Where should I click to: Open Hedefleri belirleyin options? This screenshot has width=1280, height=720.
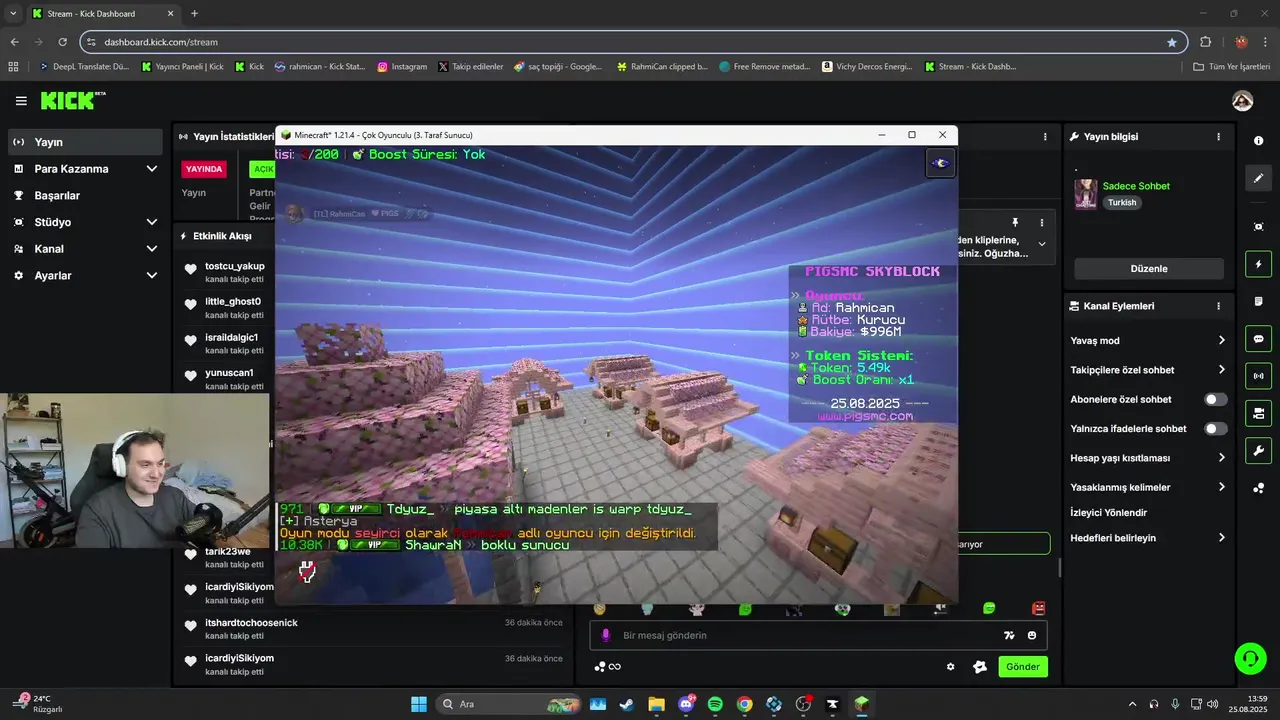click(1148, 537)
